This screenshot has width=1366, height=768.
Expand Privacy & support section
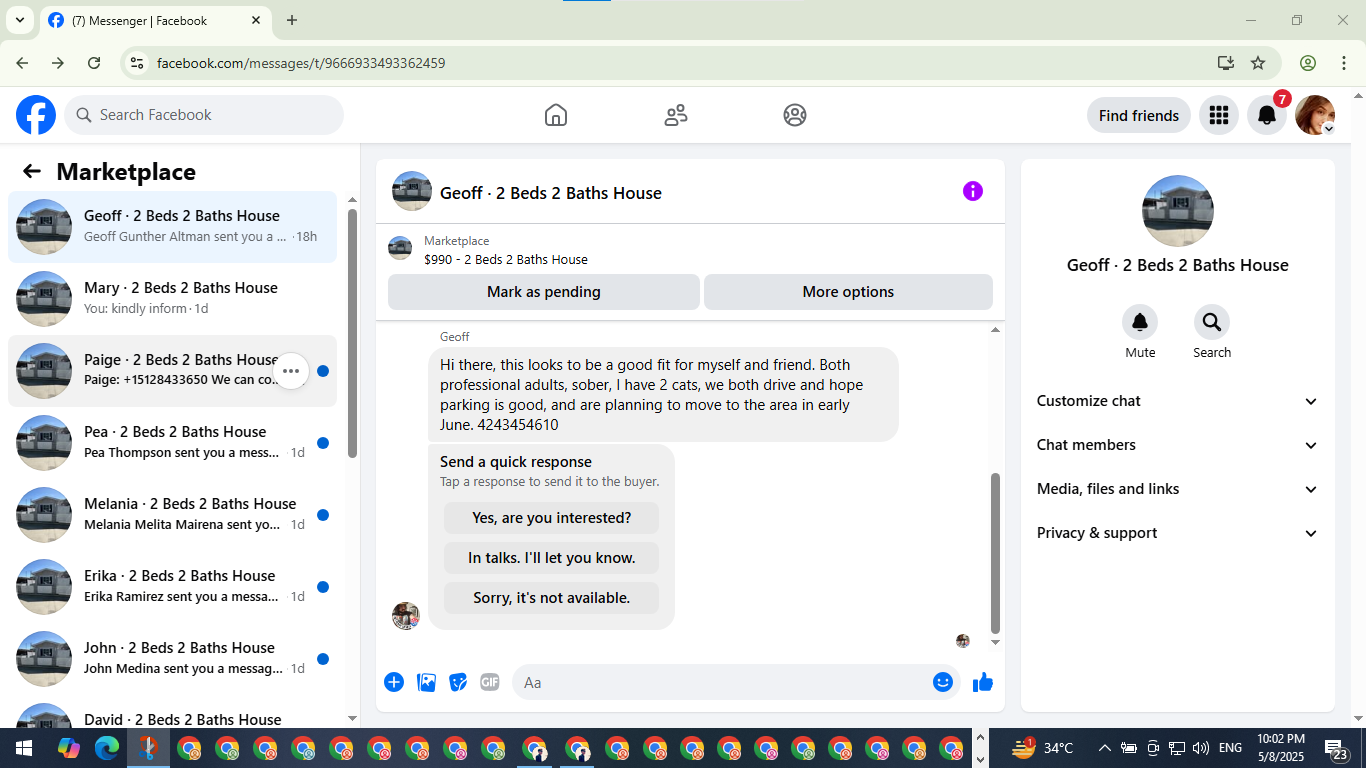point(1178,533)
